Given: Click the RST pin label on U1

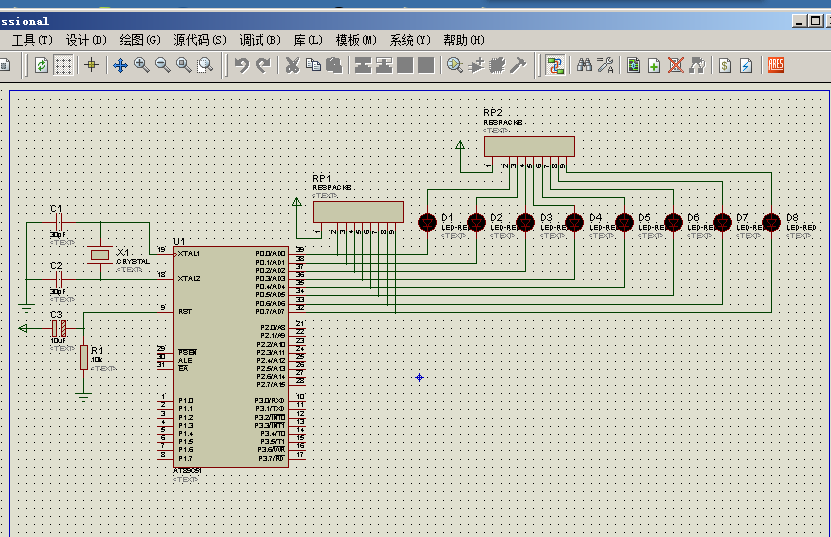Looking at the screenshot, I should click(x=185, y=312).
